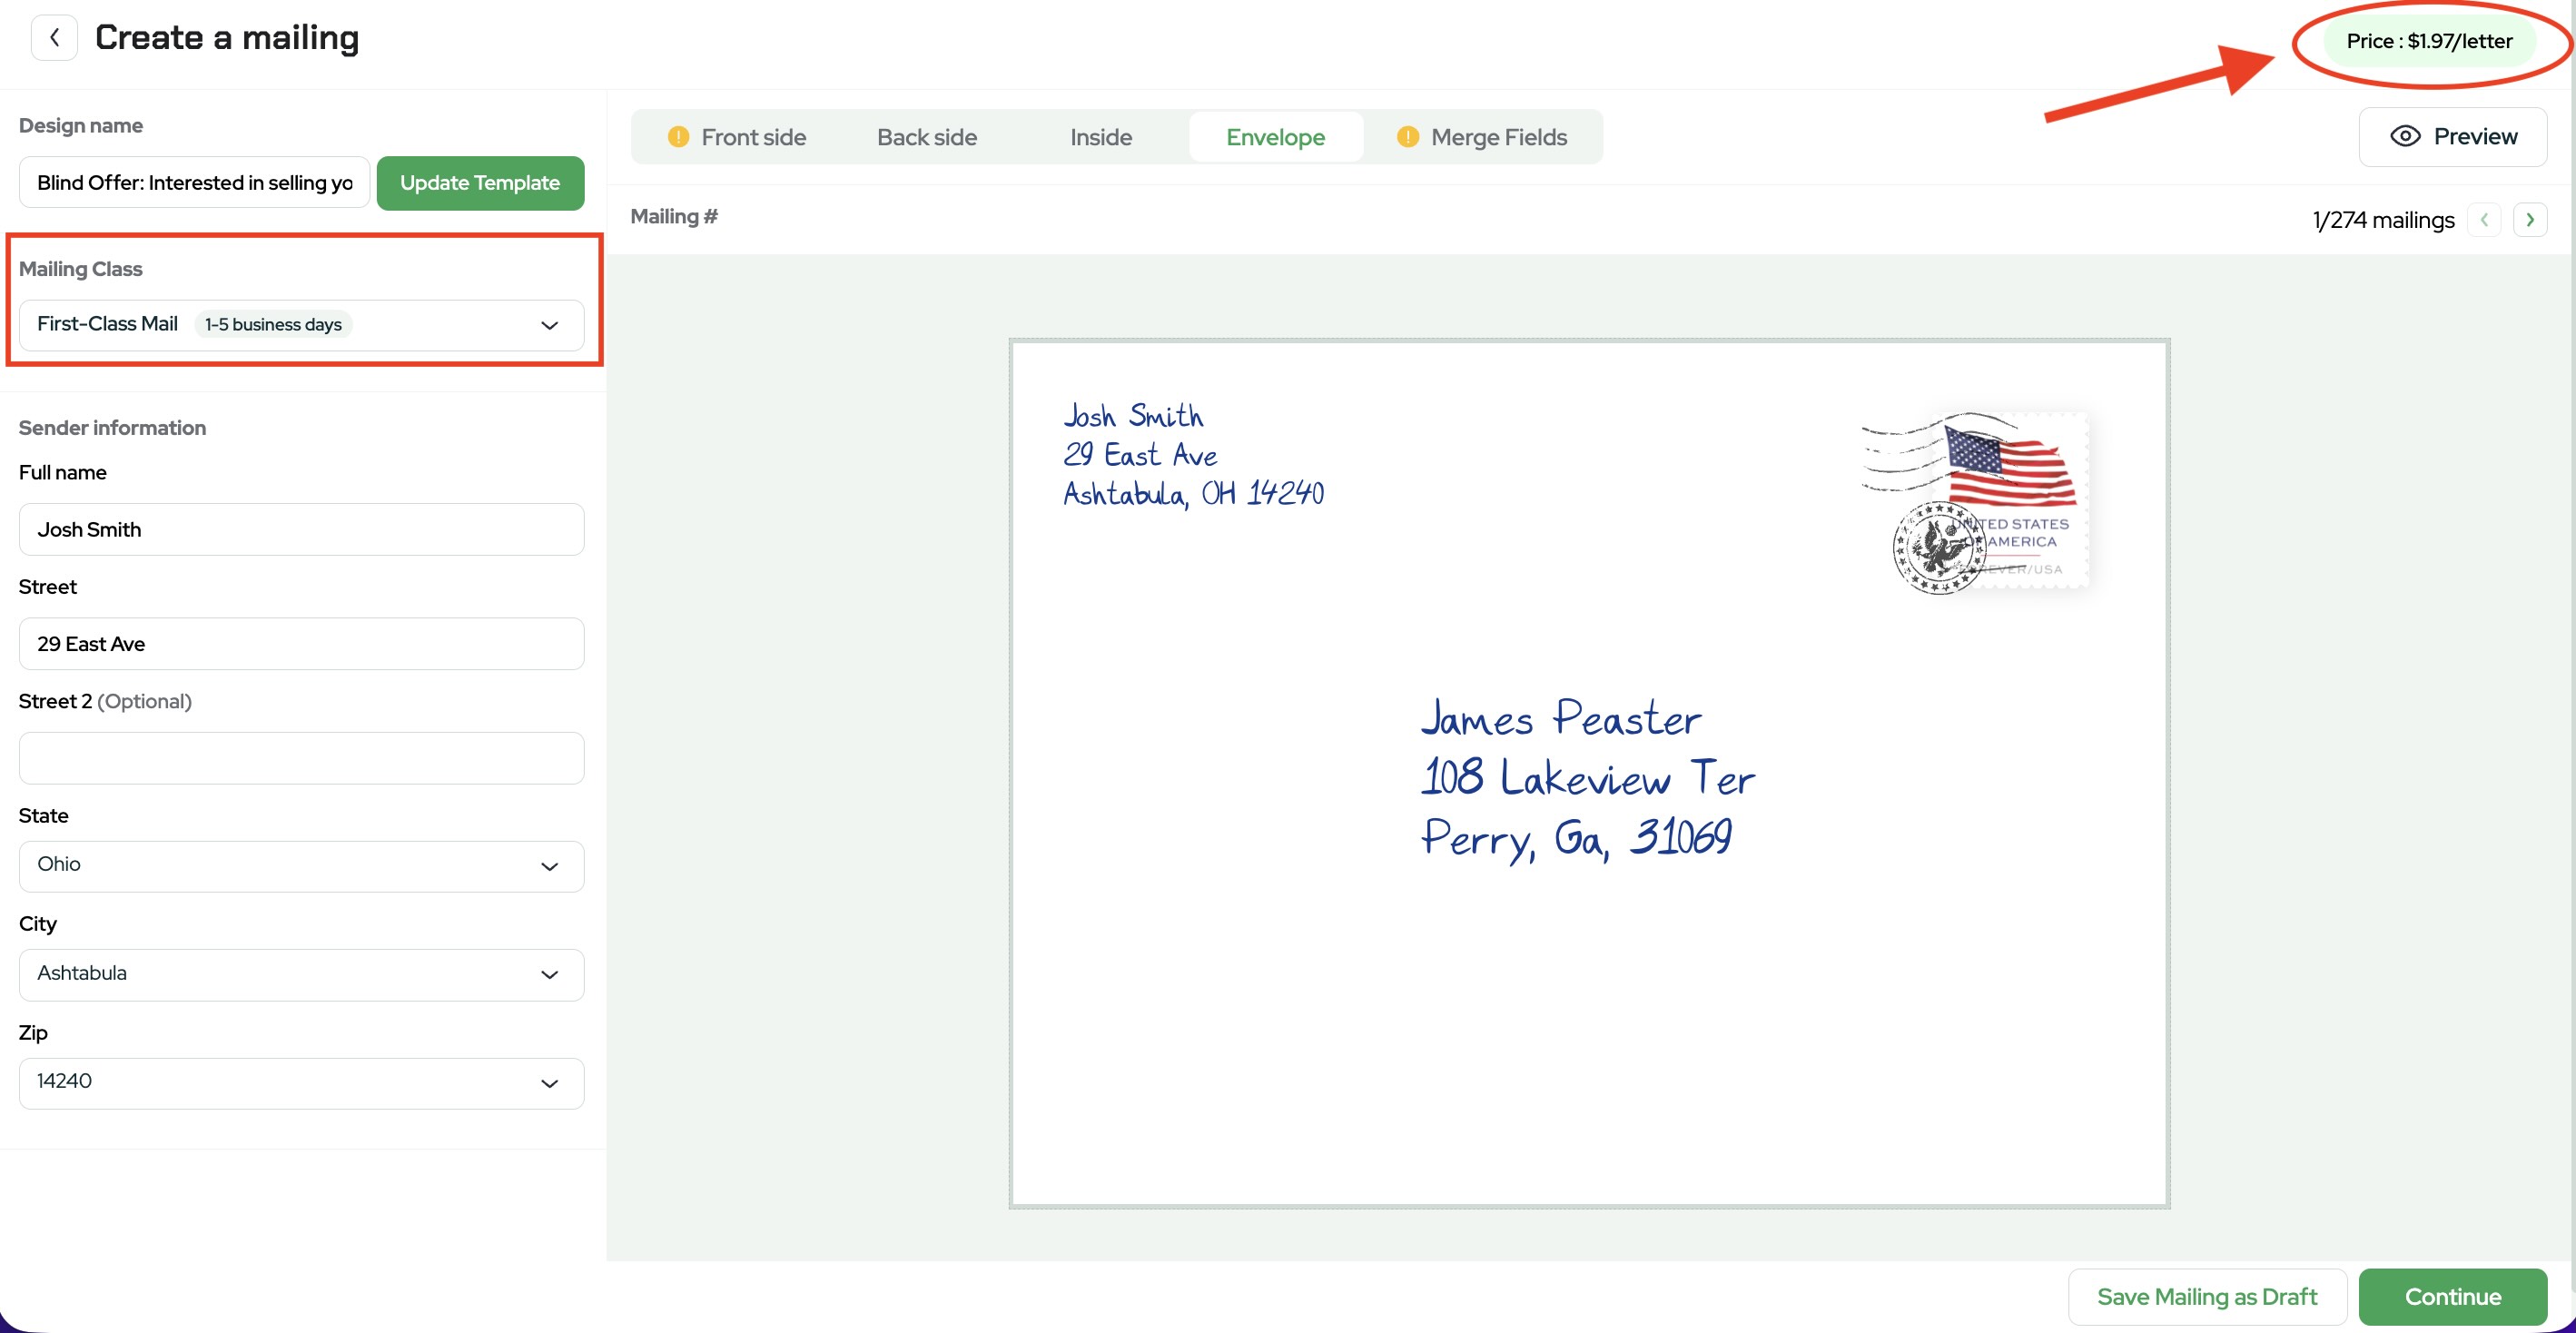The image size is (2576, 1333).
Task: Click the eye icon in Preview
Action: tap(2404, 136)
